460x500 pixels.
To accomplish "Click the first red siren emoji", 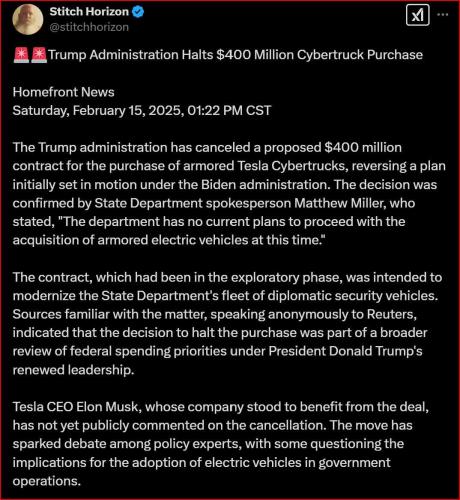I will [21, 55].
